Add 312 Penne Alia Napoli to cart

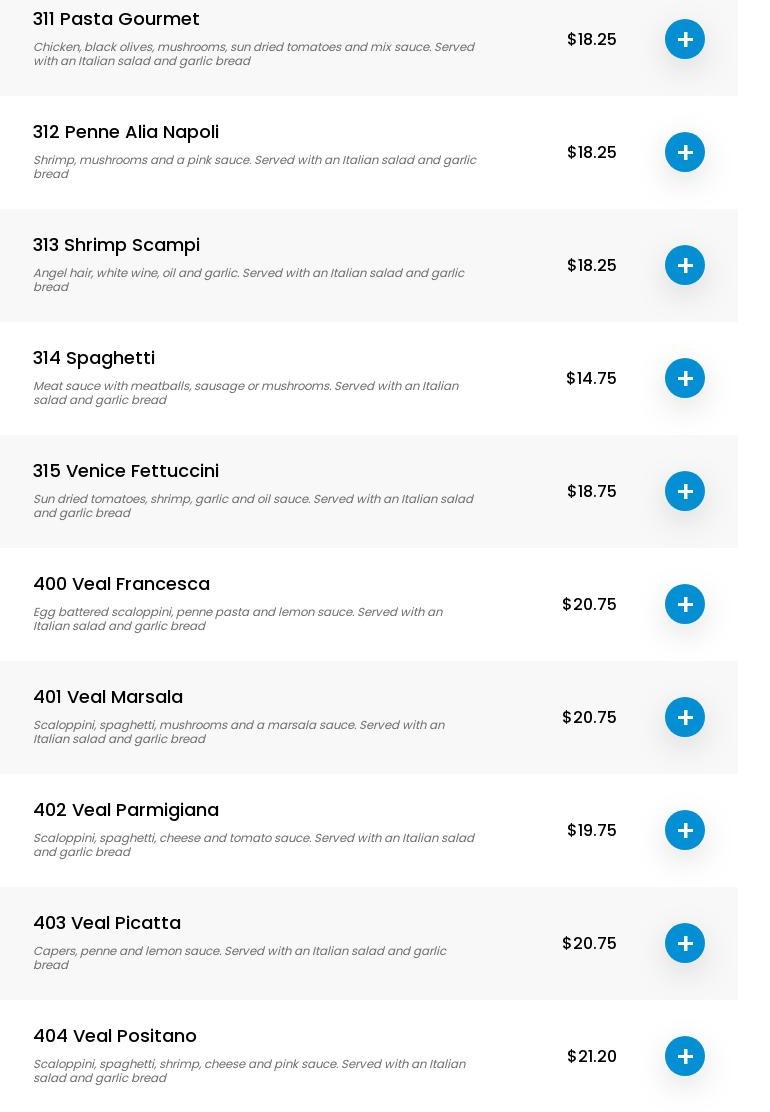pos(685,152)
